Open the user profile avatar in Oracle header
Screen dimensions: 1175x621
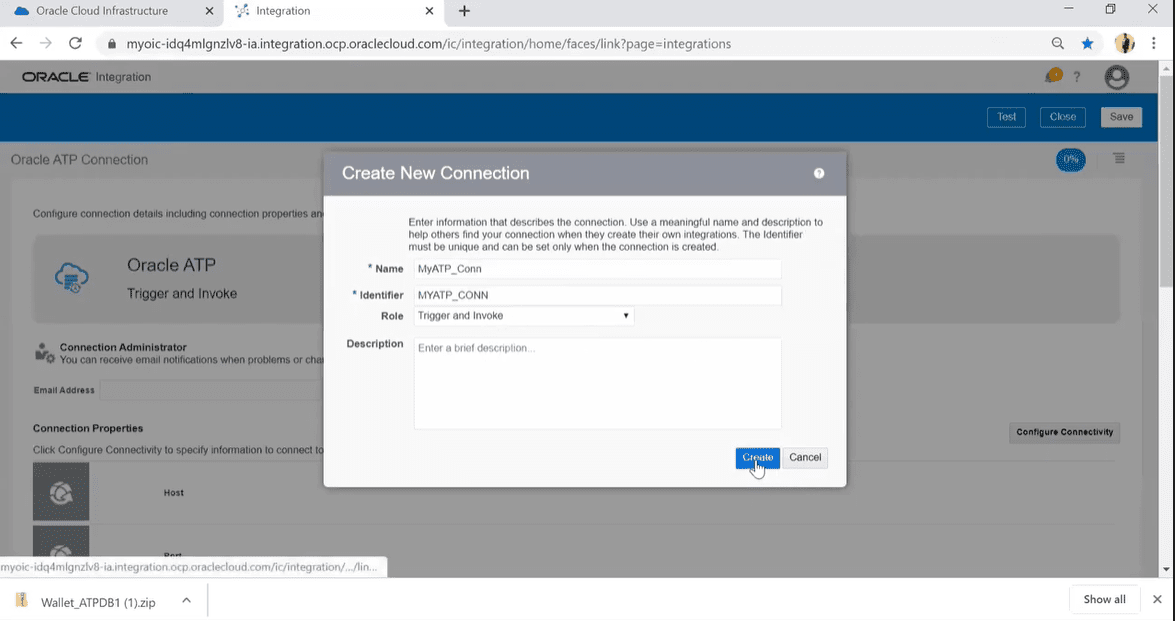[x=1117, y=77]
